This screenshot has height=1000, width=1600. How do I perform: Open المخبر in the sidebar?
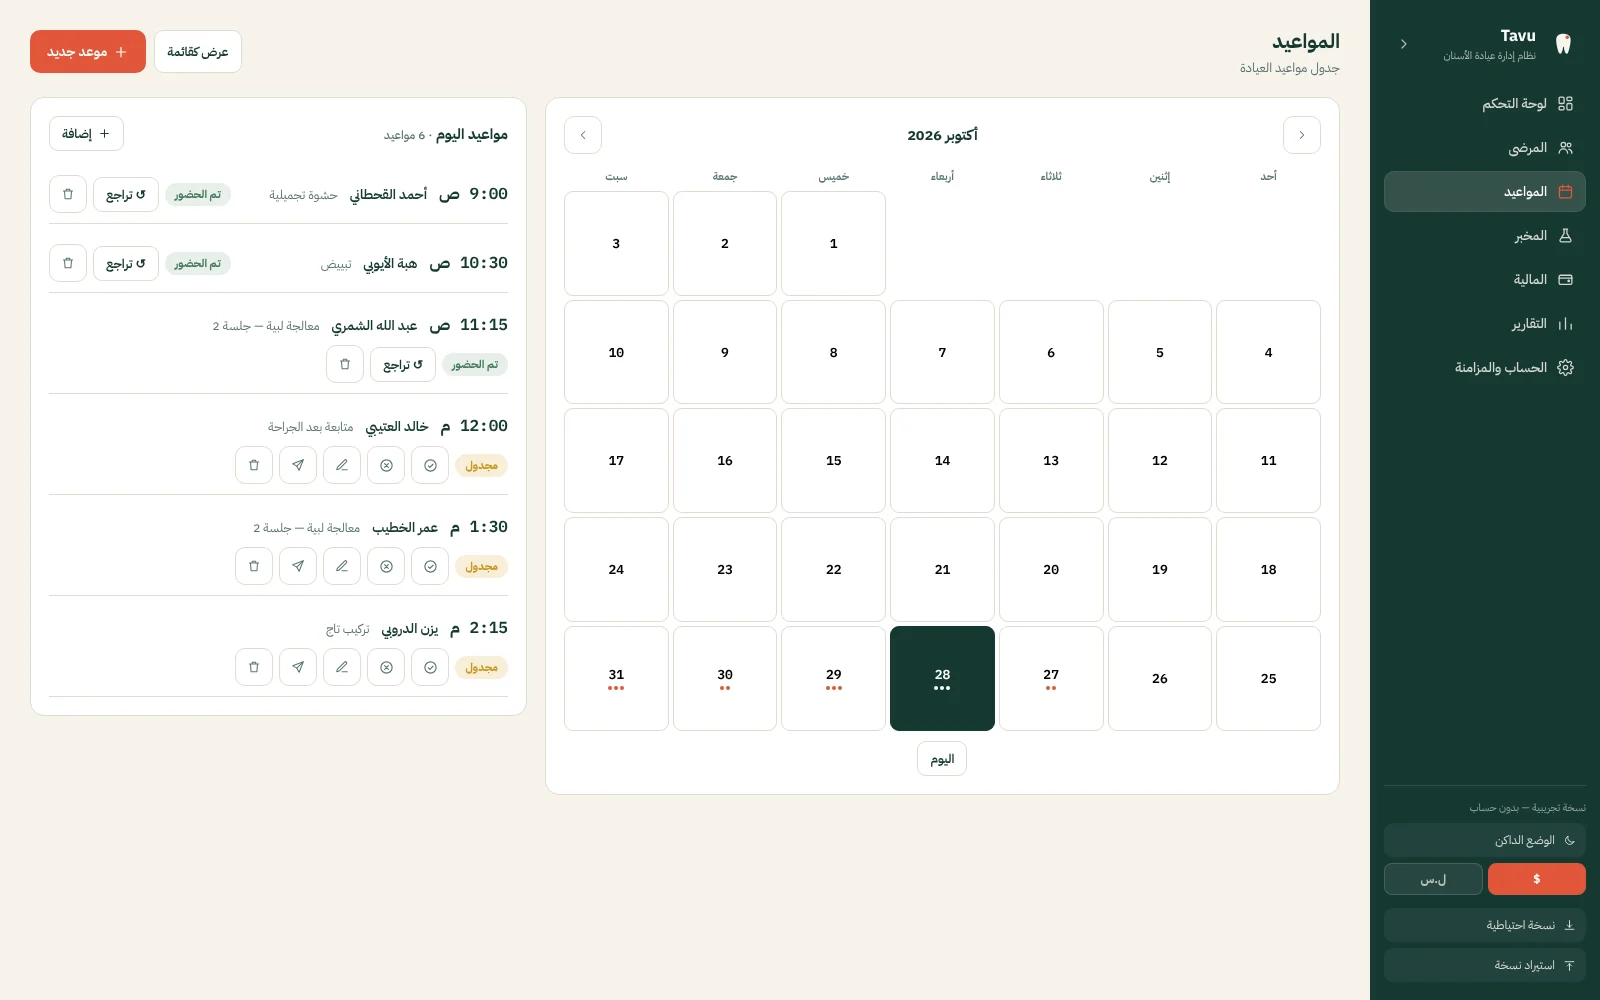[1485, 236]
